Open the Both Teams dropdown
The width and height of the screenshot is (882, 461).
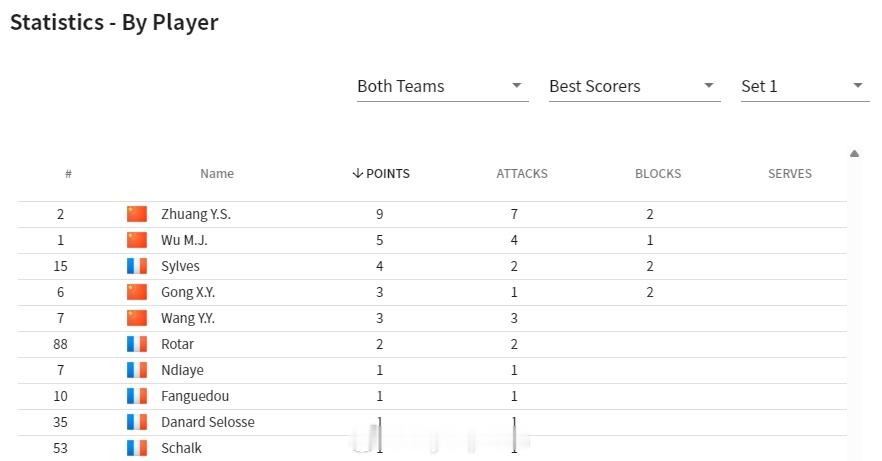(x=442, y=87)
